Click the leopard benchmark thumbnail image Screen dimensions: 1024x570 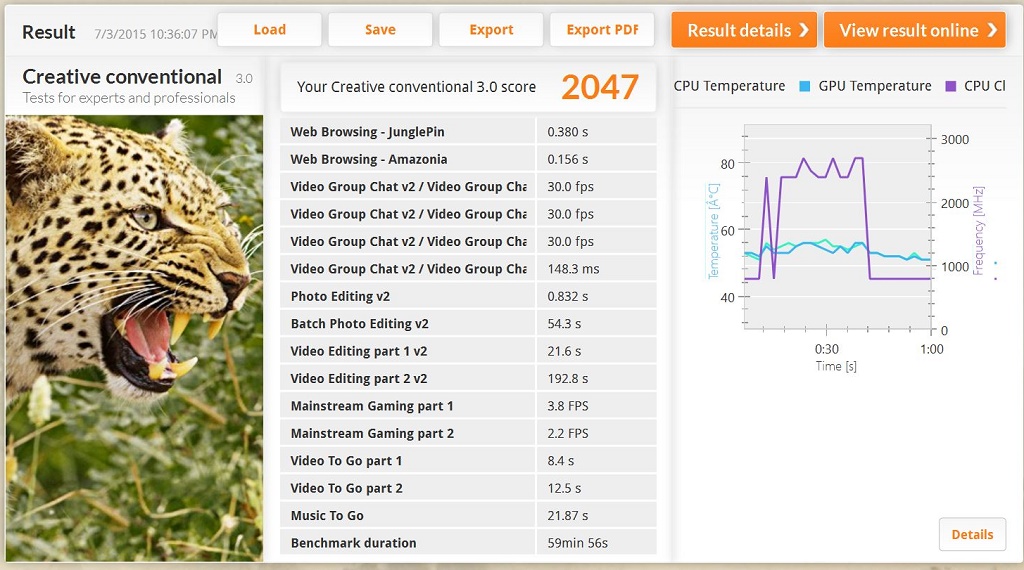(x=134, y=337)
